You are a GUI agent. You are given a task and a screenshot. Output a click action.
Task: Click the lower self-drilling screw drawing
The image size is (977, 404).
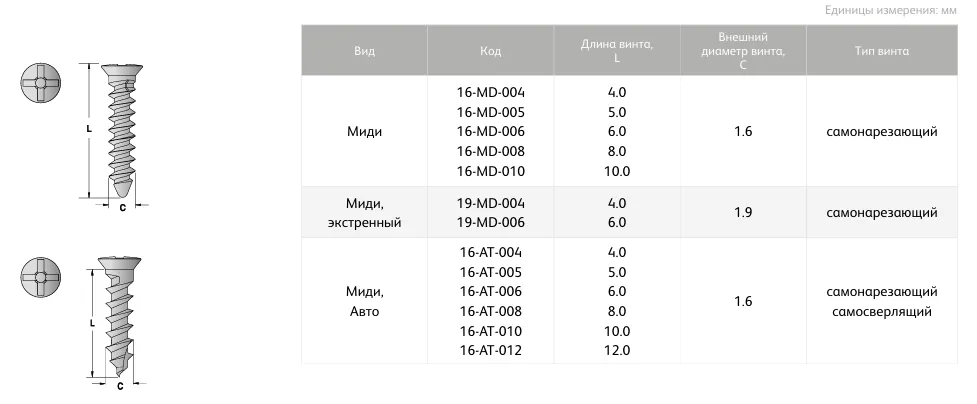click(118, 315)
